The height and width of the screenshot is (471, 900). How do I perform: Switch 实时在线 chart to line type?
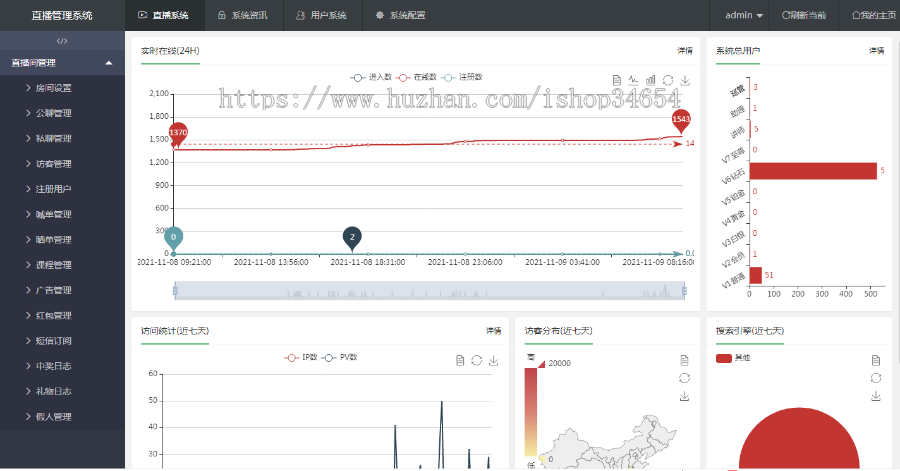633,80
